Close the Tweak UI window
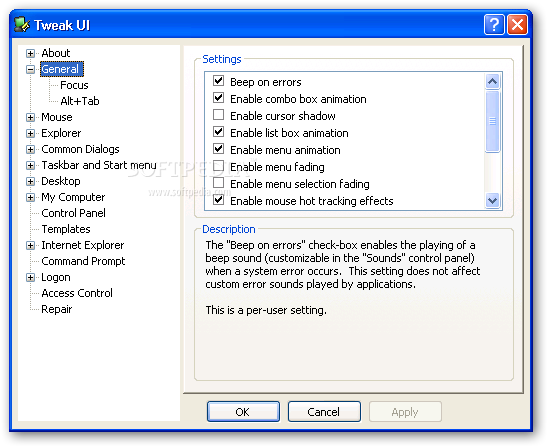548x447 pixels. (517, 25)
